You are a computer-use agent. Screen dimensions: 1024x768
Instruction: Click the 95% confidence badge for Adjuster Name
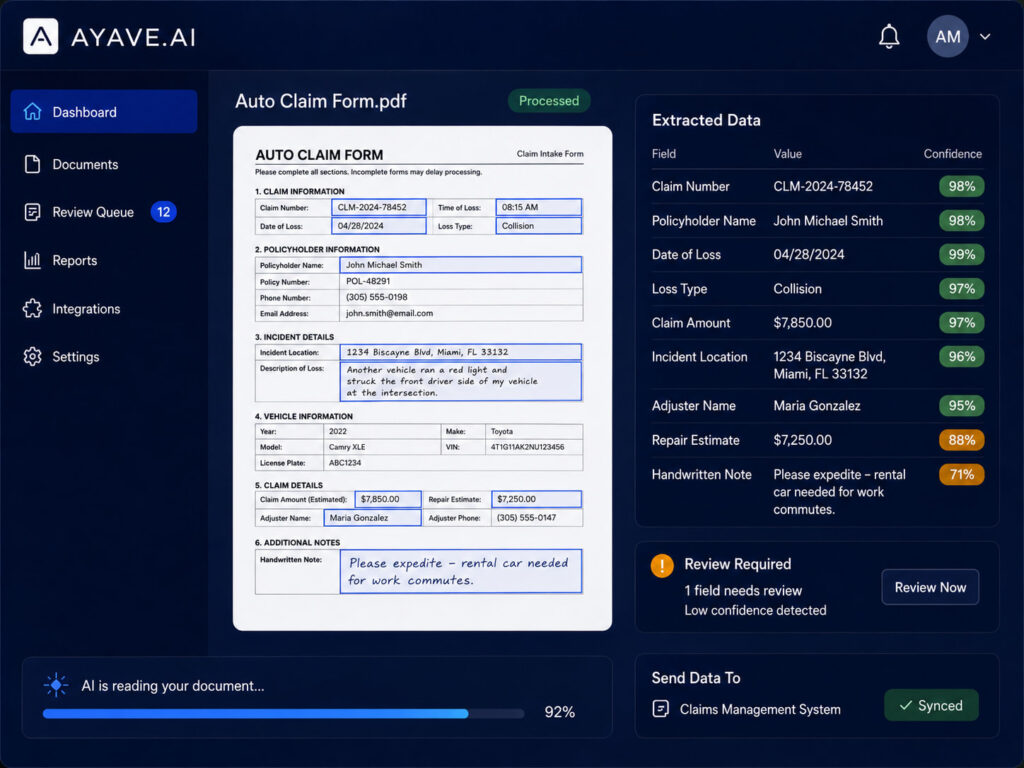point(961,406)
